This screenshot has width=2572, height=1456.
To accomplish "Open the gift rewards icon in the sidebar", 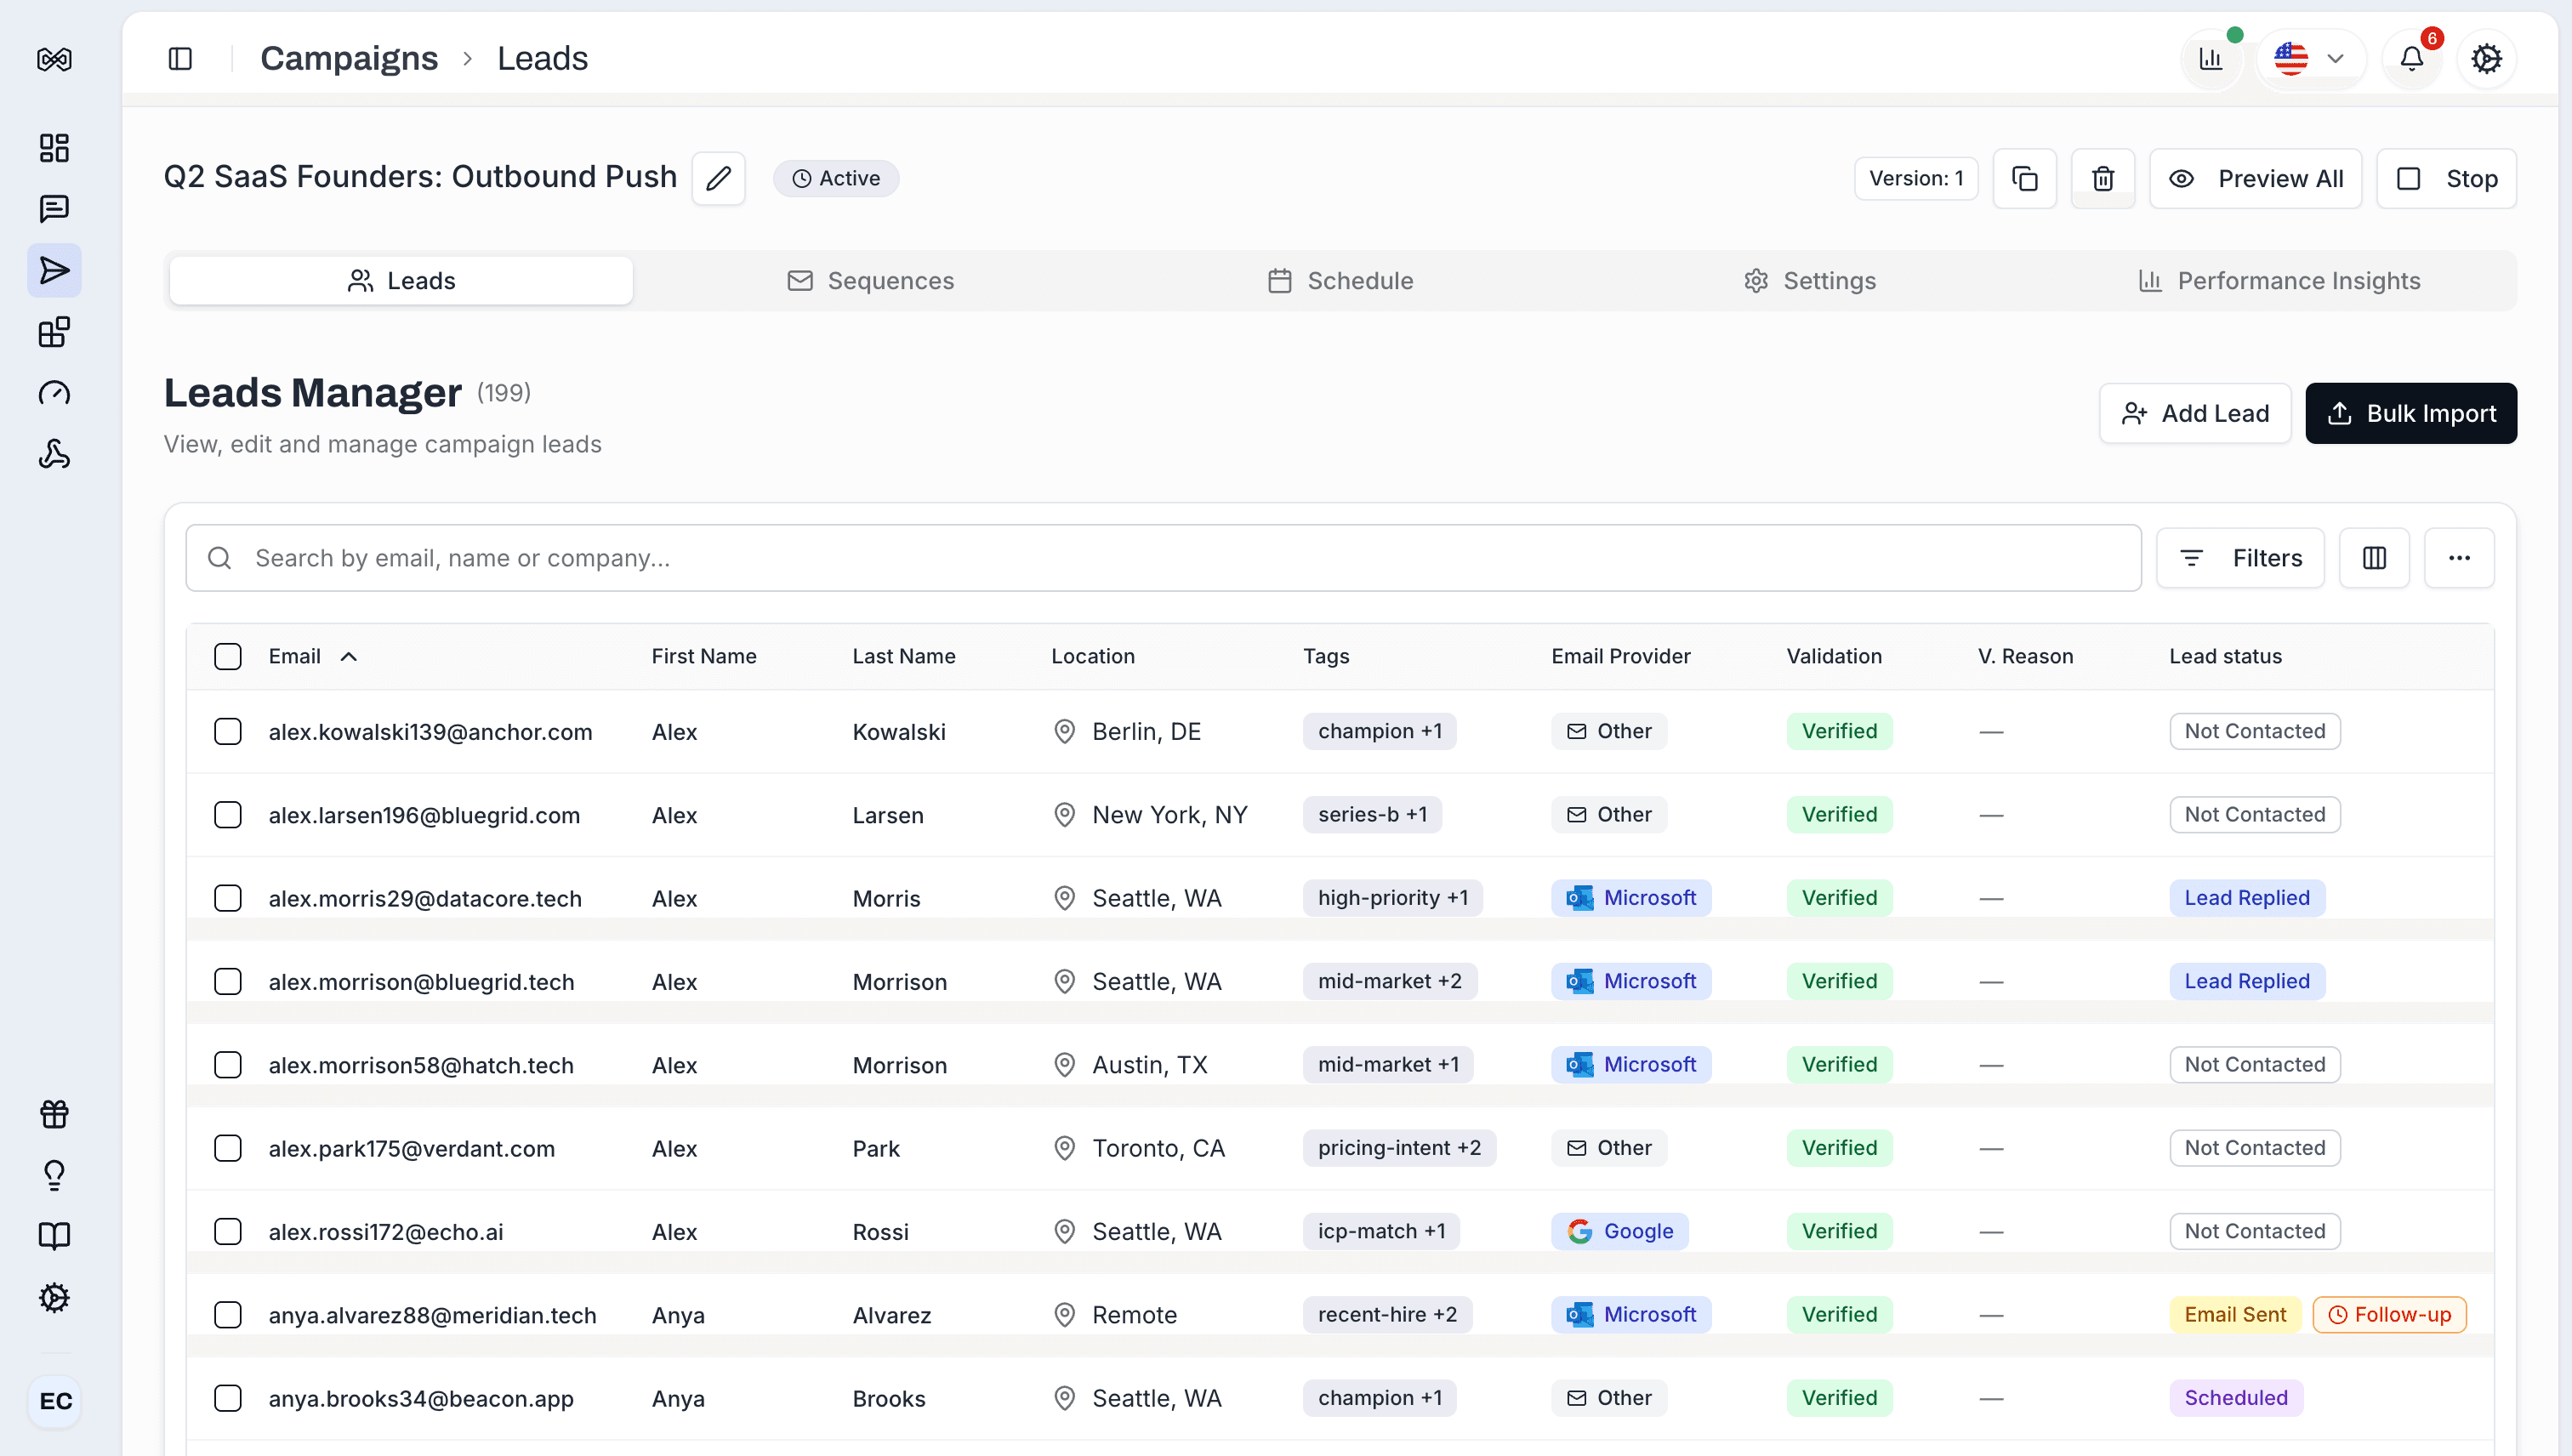I will [54, 1113].
